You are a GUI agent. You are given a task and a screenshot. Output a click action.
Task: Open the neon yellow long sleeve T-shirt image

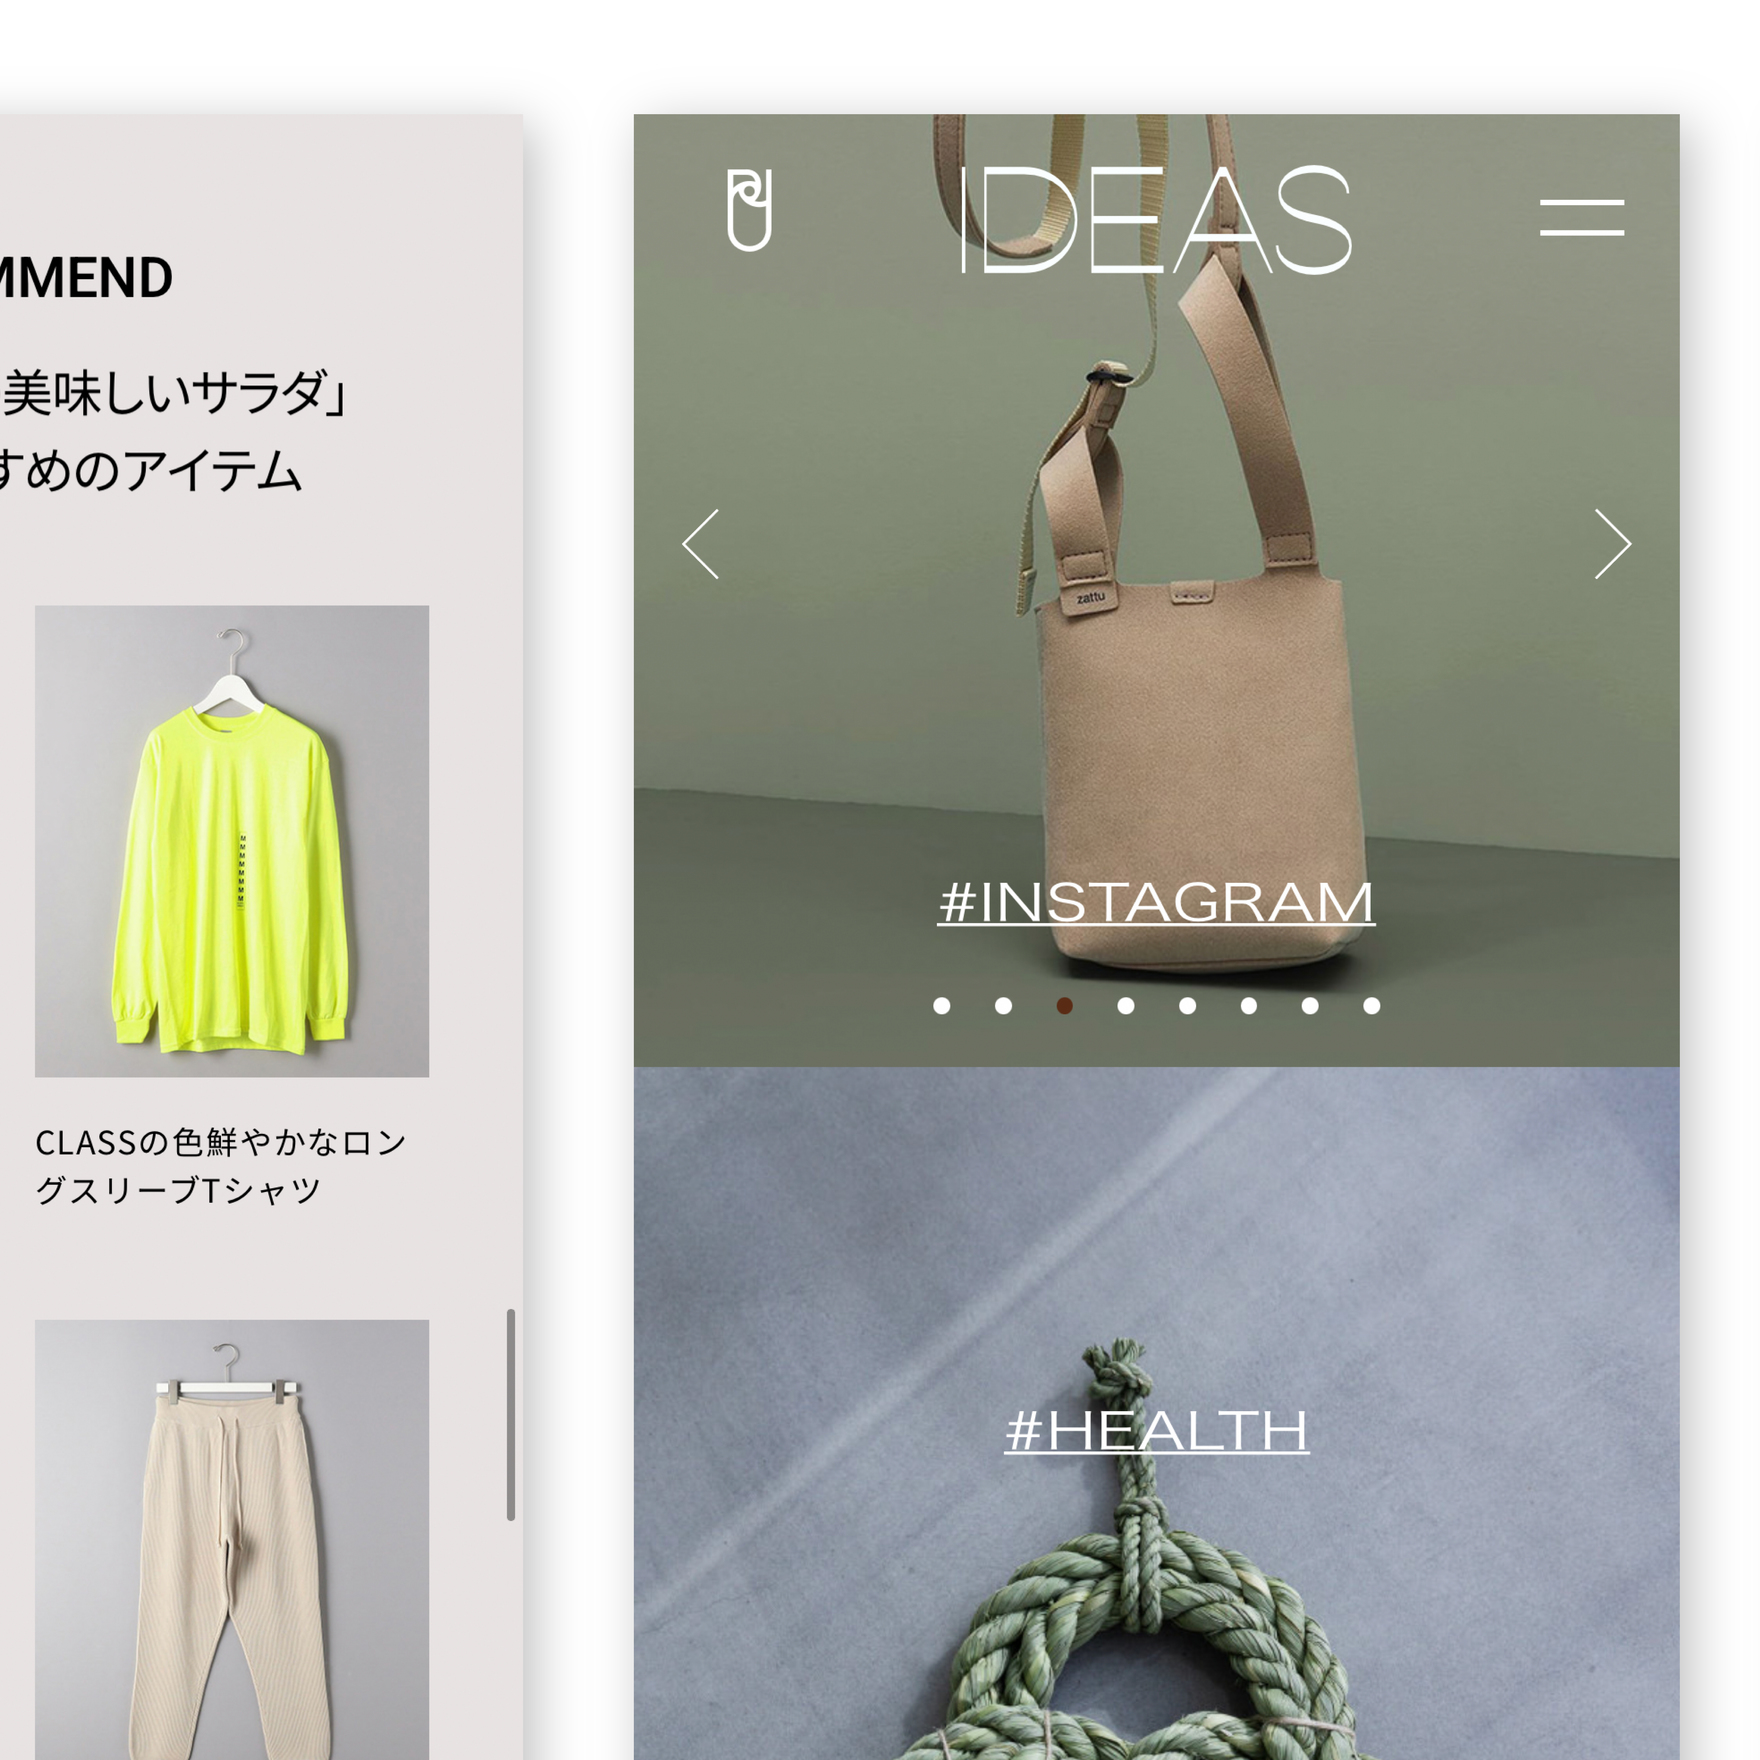[x=232, y=841]
